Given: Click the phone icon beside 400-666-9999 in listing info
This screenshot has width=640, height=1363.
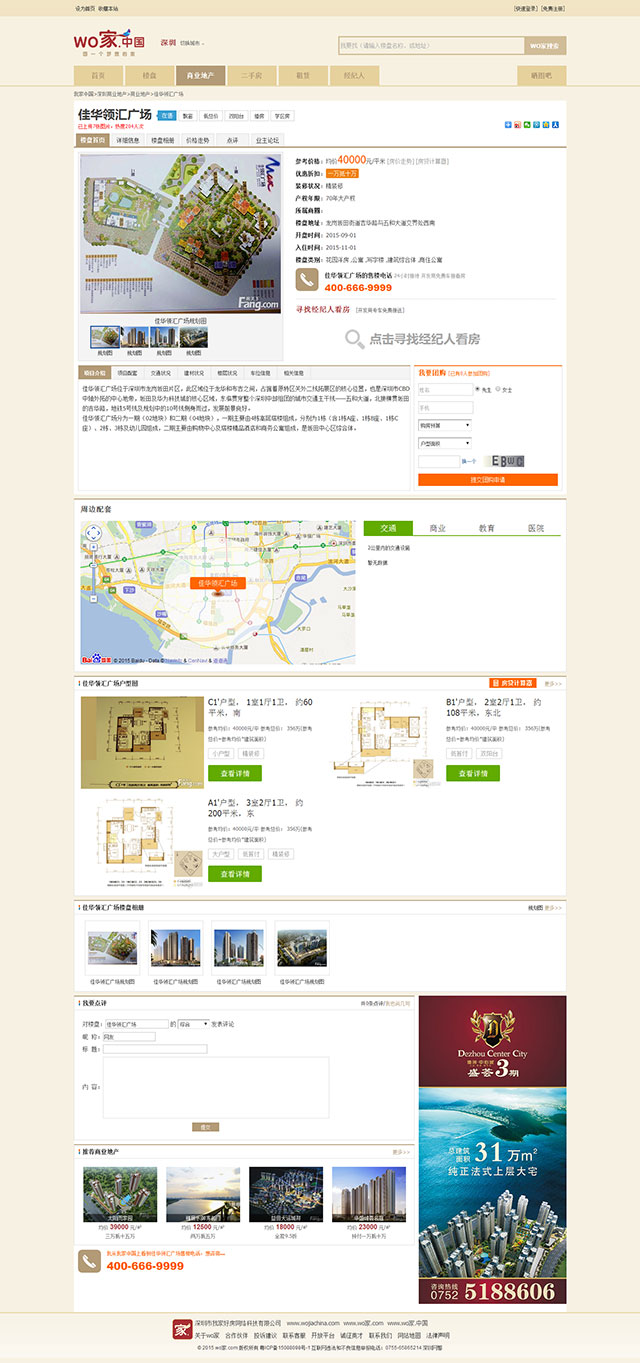Looking at the screenshot, I should point(307,280).
